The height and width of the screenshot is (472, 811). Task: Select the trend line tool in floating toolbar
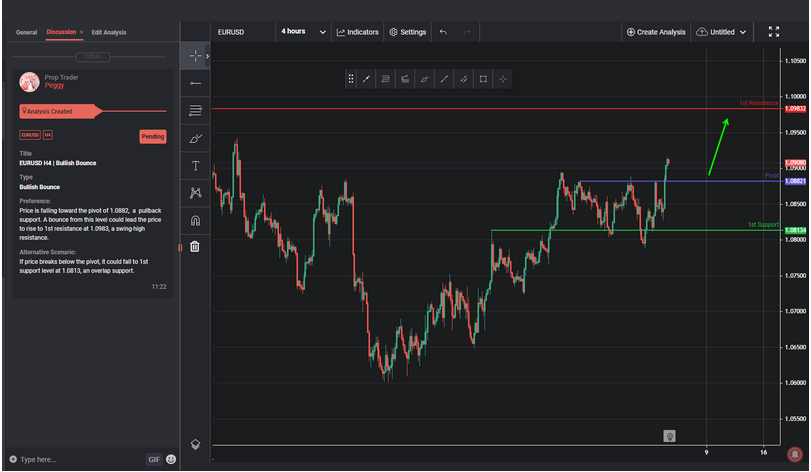pyautogui.click(x=366, y=79)
